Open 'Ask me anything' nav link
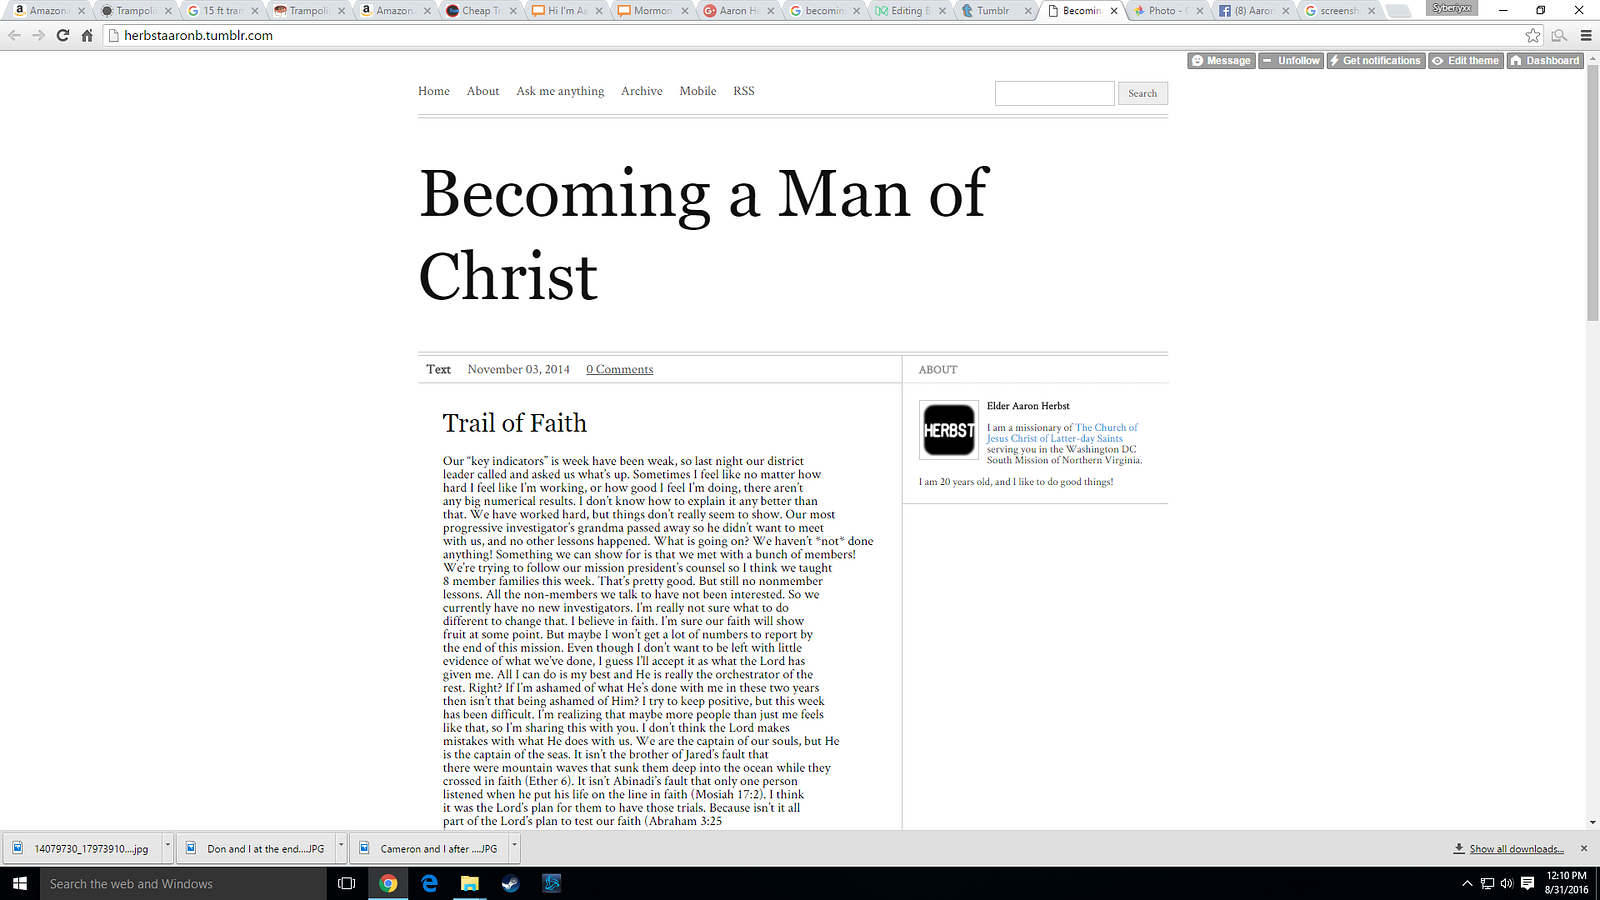 [x=560, y=91]
